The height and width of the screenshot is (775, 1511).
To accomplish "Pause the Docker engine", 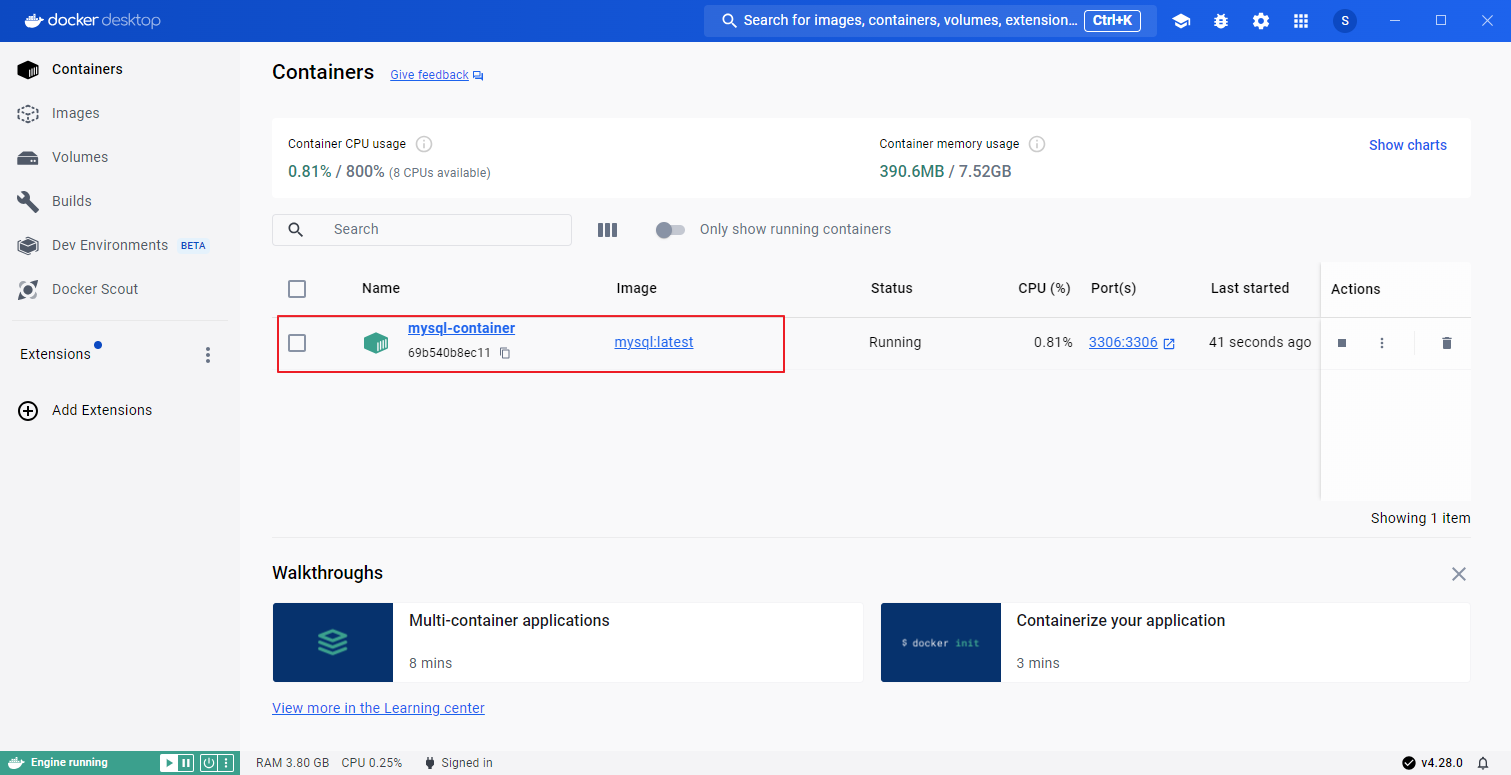I will (x=186, y=763).
